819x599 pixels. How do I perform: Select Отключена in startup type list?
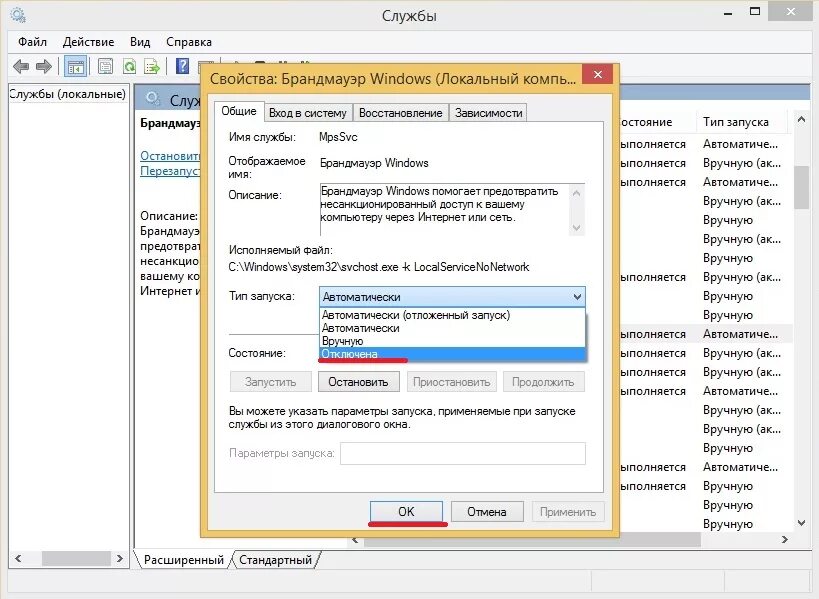452,354
